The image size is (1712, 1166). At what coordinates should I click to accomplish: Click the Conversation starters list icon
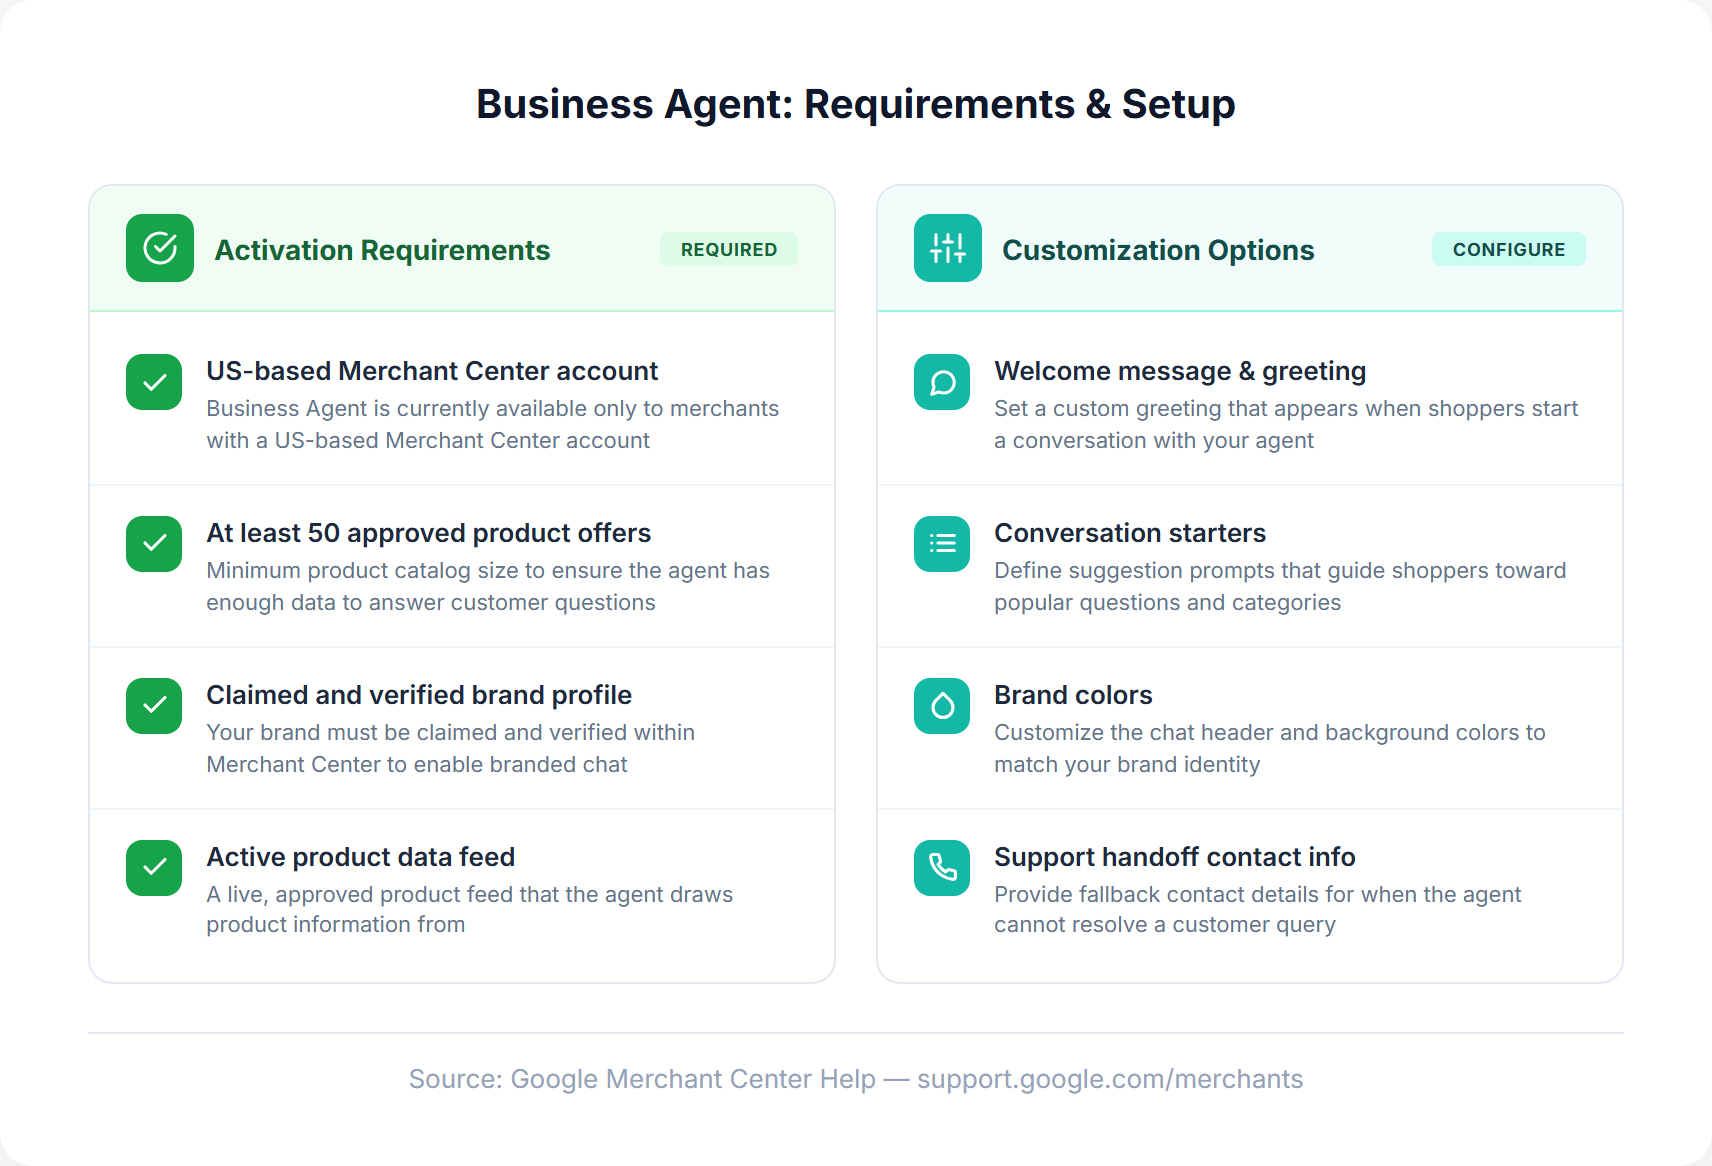coord(941,544)
